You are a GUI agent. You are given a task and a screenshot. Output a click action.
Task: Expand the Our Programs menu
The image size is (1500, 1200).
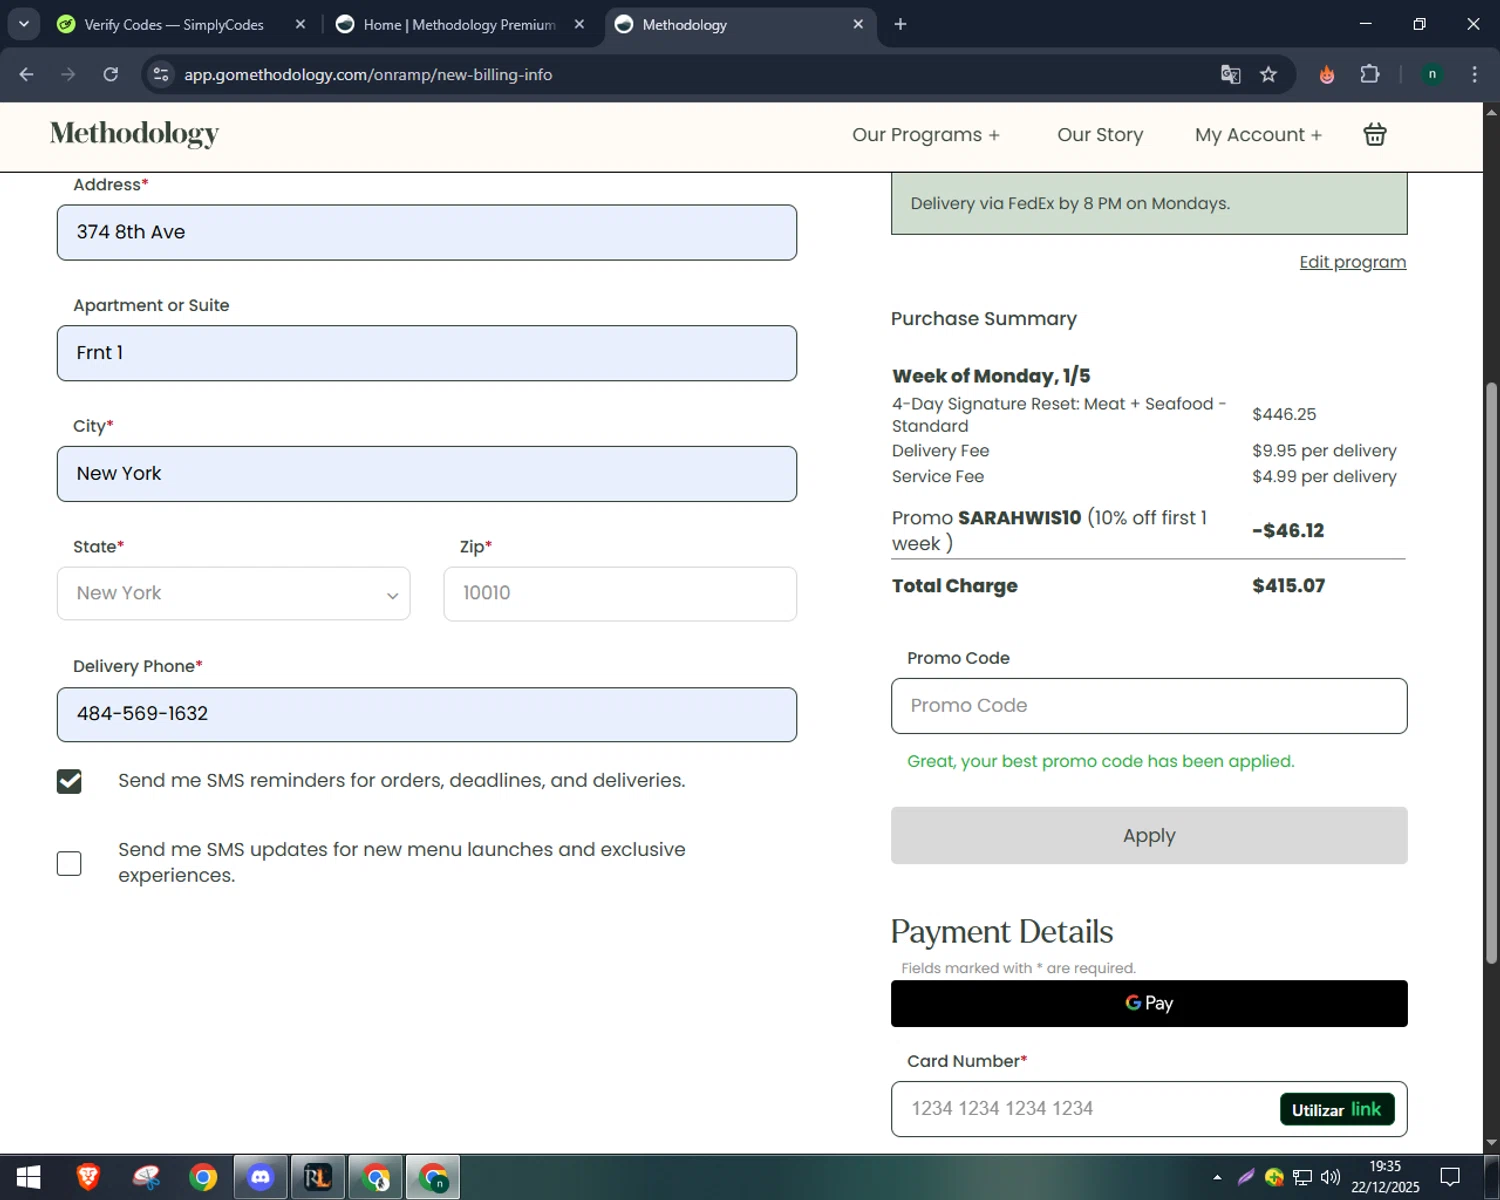926,134
